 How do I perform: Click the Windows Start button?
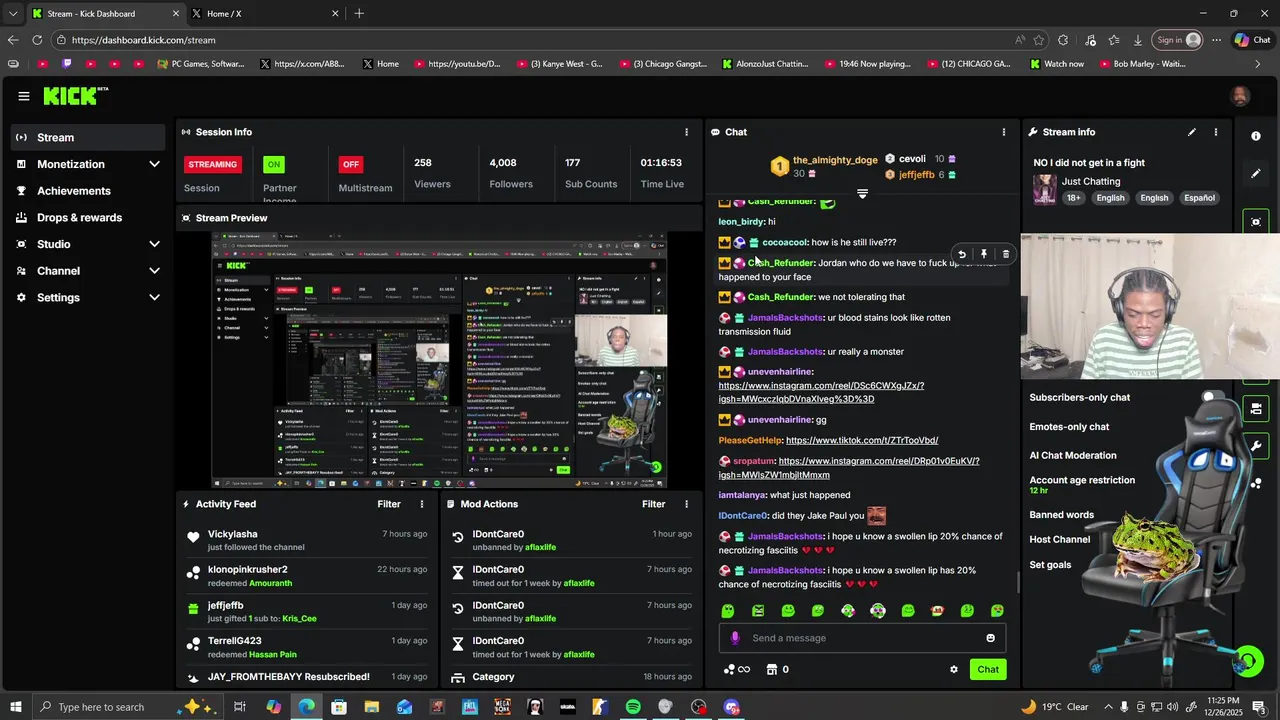tap(16, 707)
